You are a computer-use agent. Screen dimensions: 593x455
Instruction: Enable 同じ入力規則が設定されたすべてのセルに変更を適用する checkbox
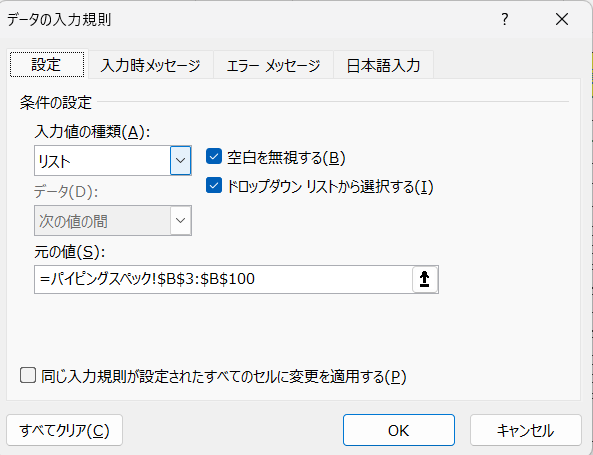coord(28,376)
